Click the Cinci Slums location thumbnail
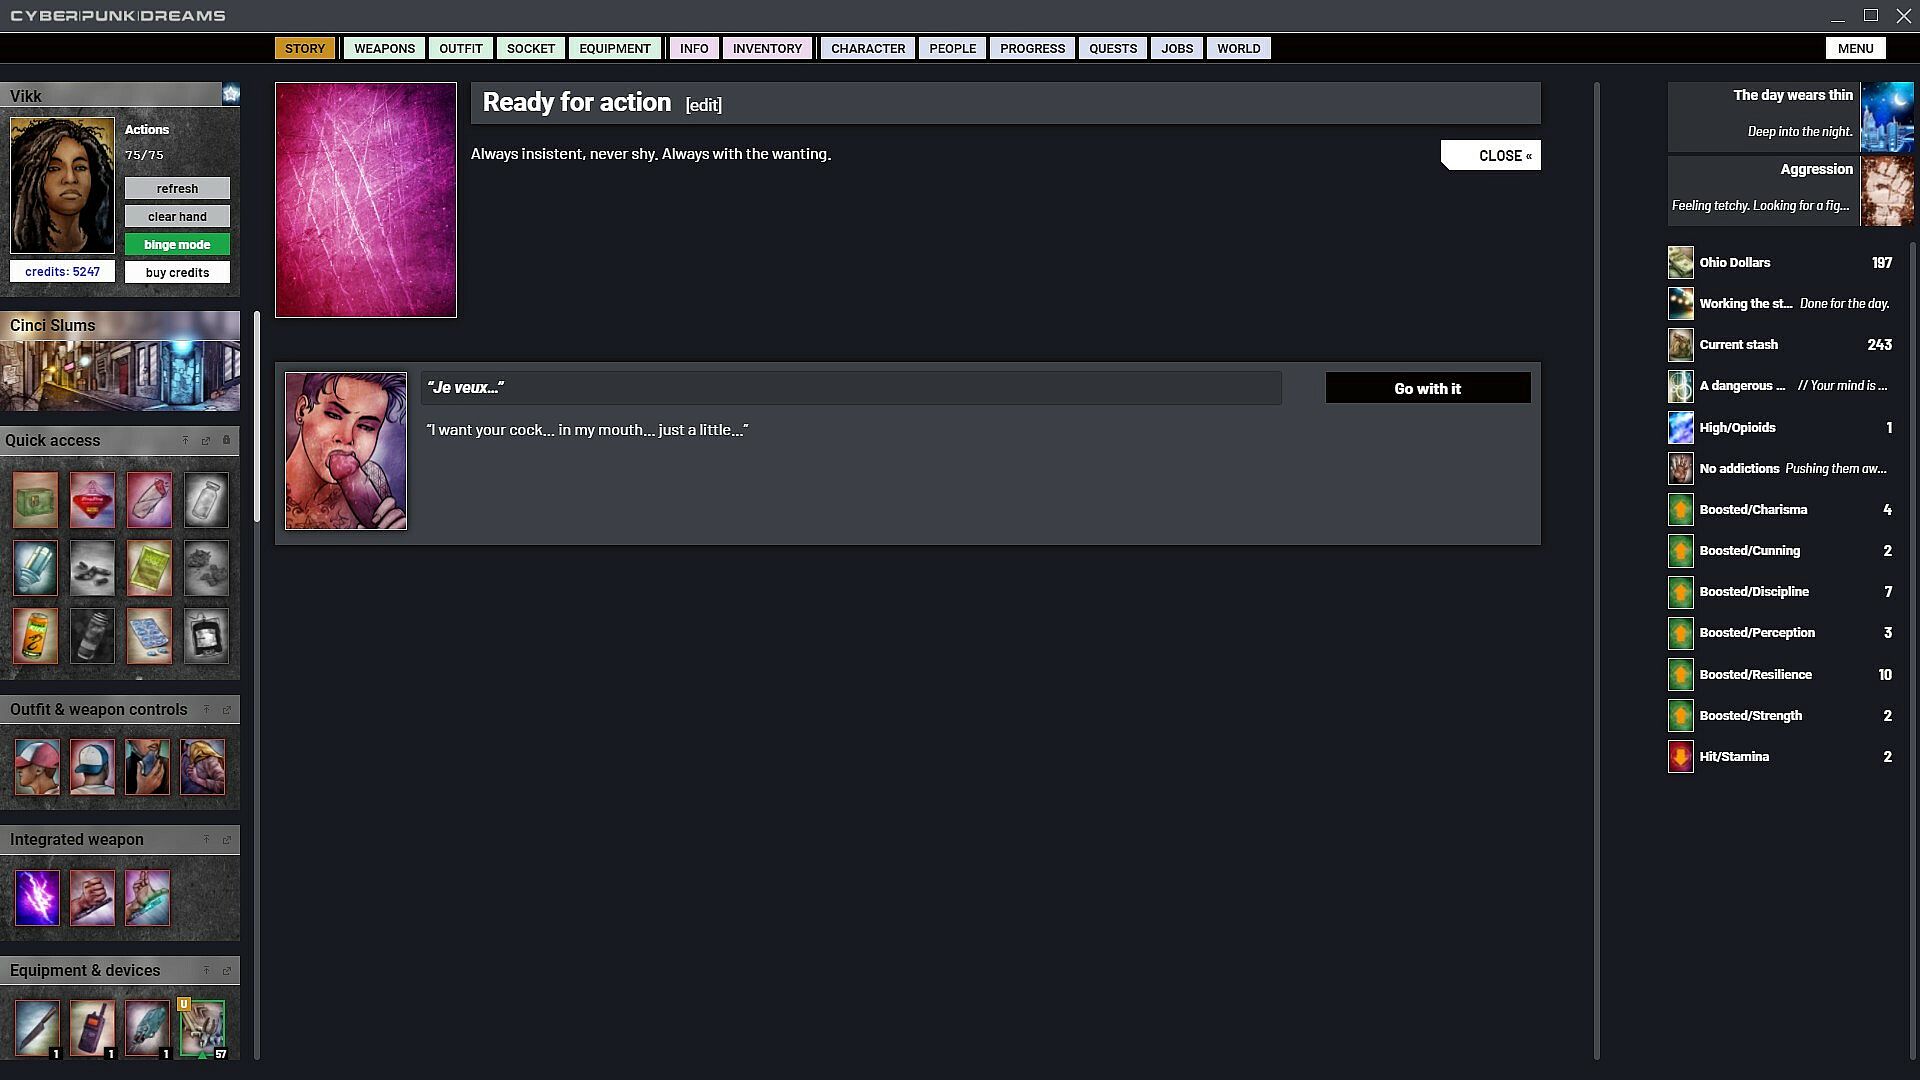The image size is (1920, 1080). (120, 375)
